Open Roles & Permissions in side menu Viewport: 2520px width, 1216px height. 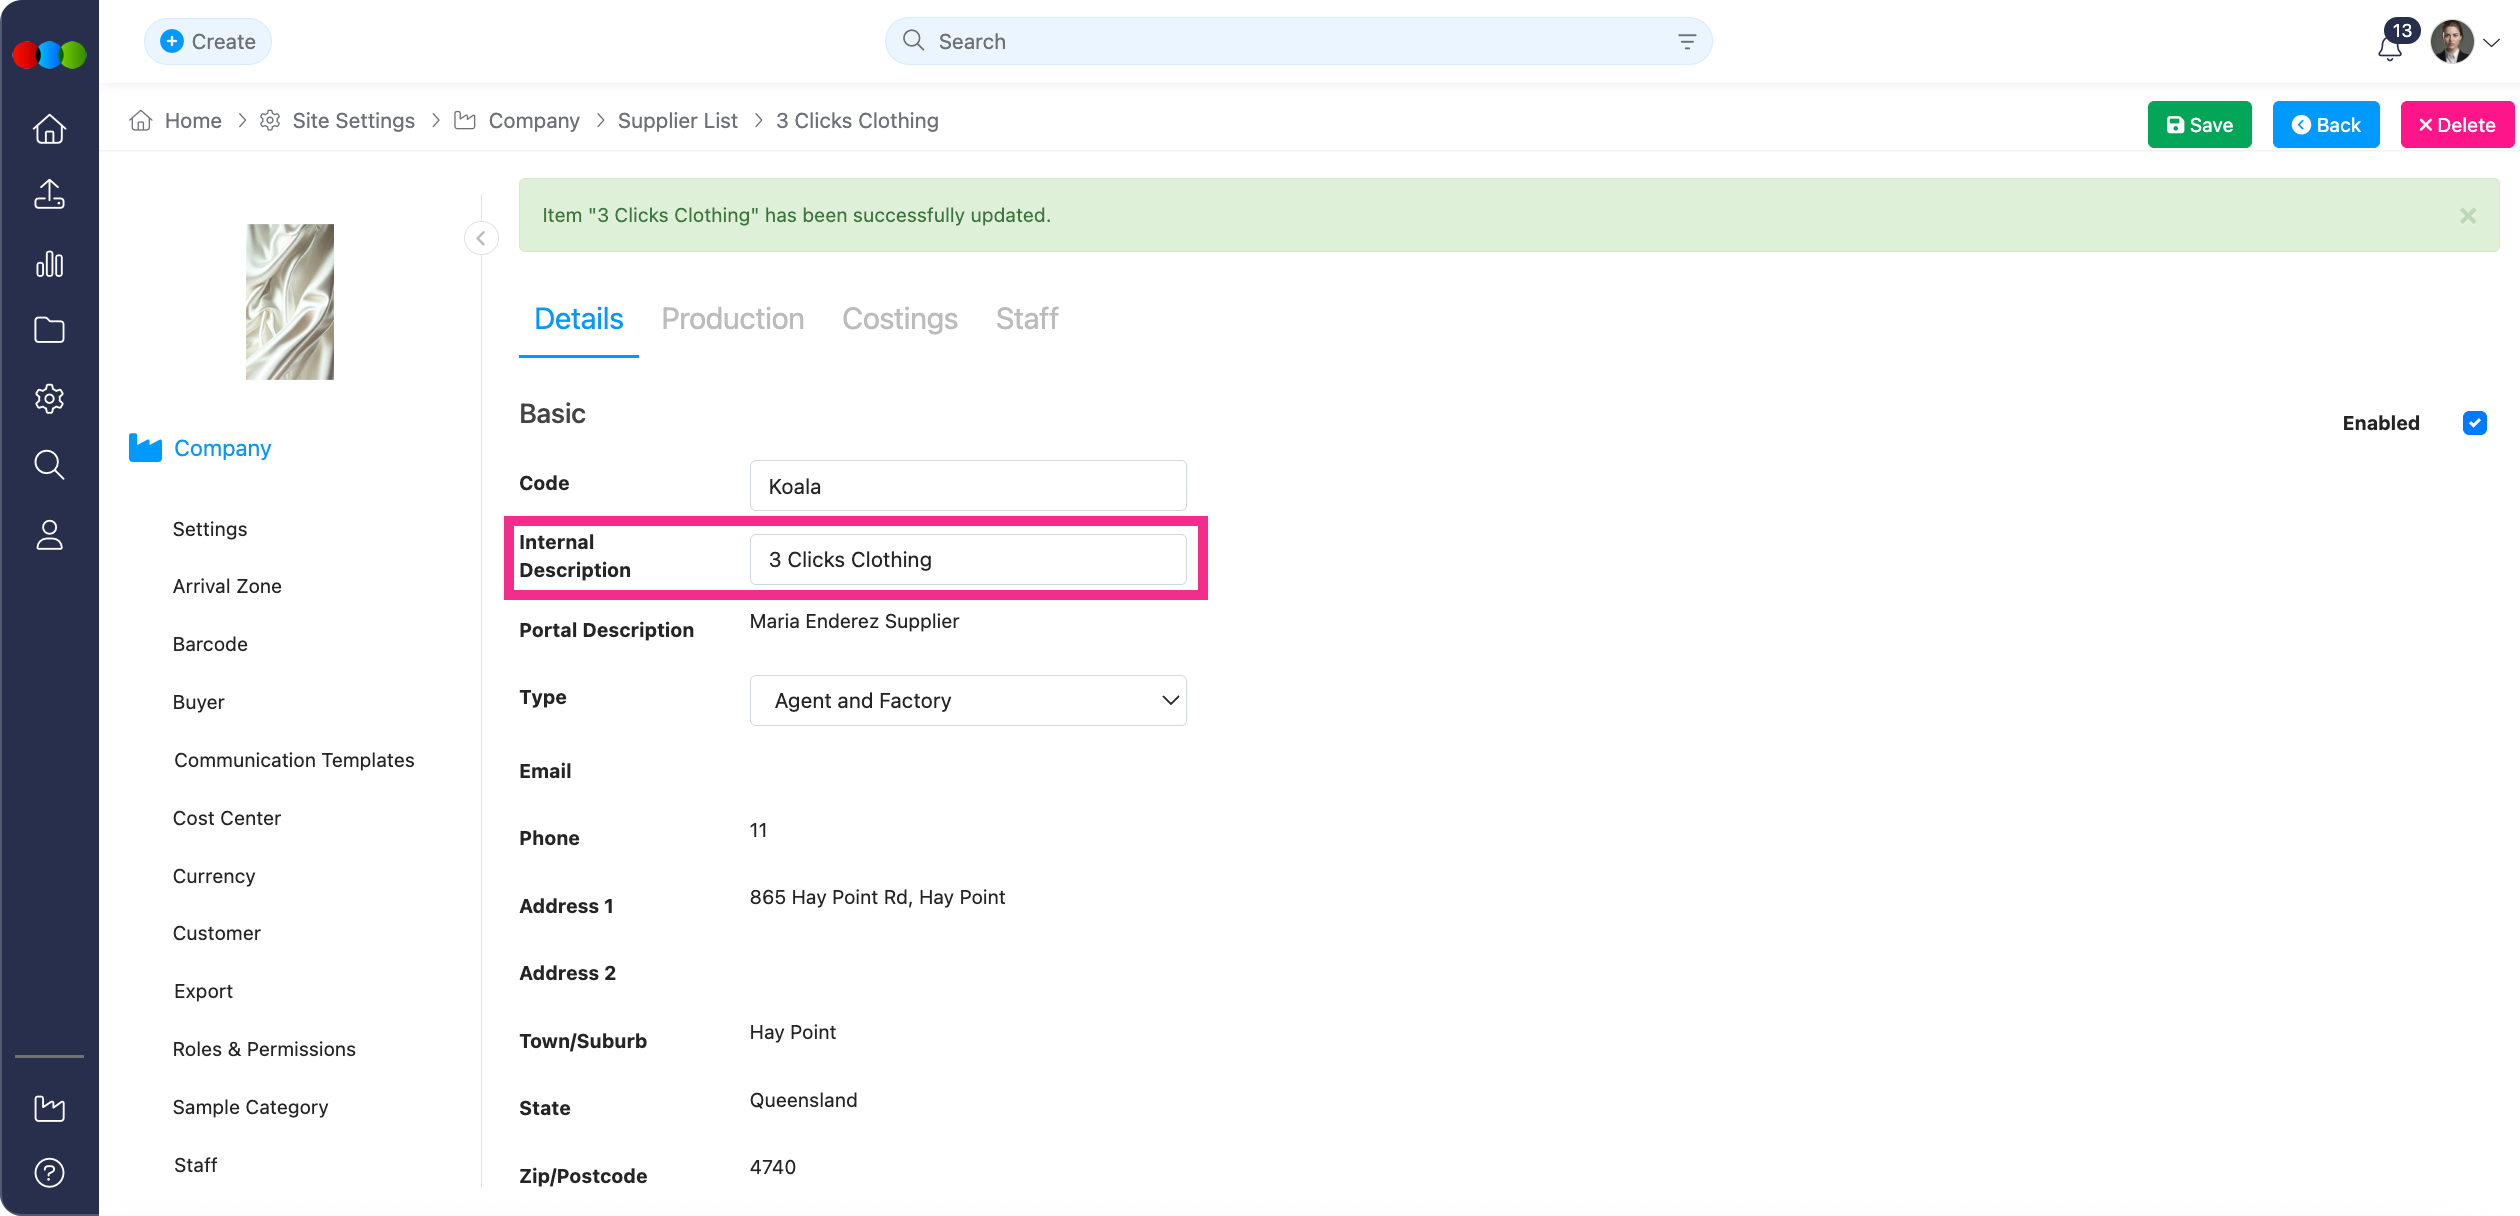click(x=264, y=1049)
